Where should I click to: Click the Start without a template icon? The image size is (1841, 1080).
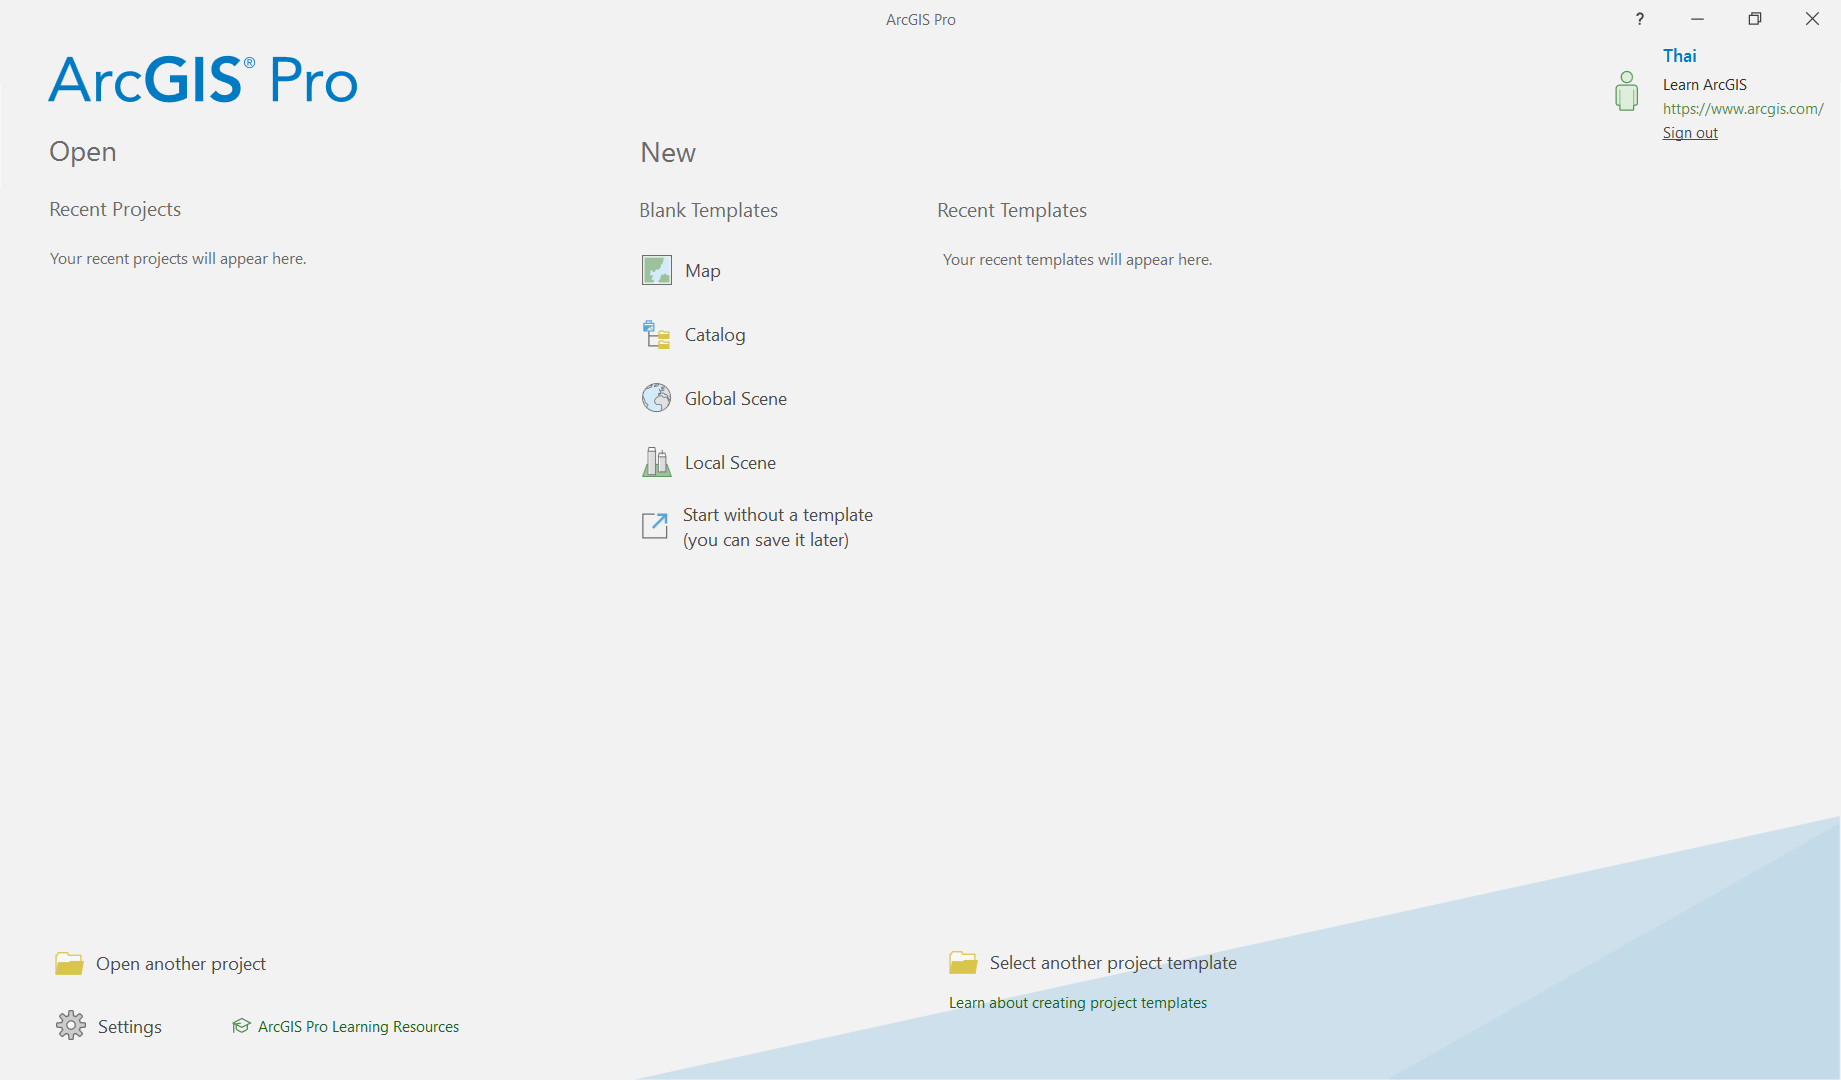(x=655, y=526)
